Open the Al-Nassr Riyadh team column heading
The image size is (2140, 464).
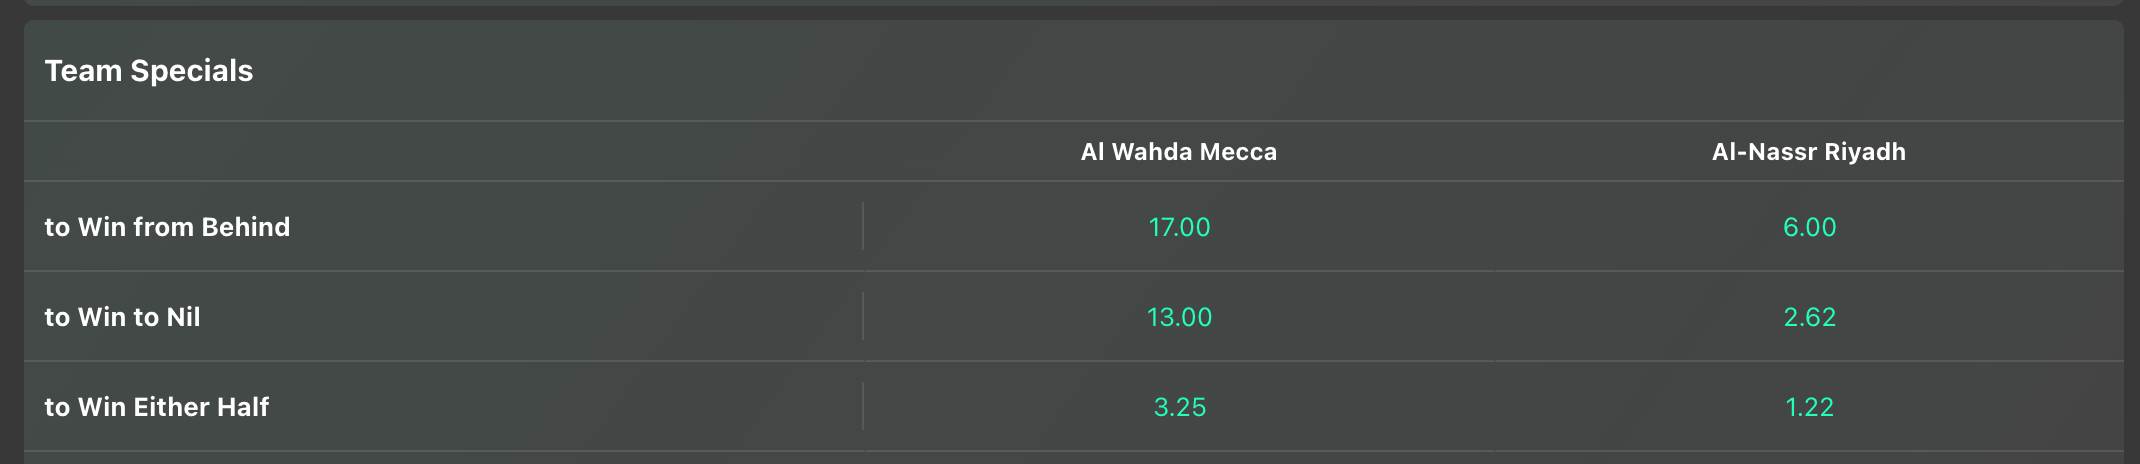(1808, 152)
